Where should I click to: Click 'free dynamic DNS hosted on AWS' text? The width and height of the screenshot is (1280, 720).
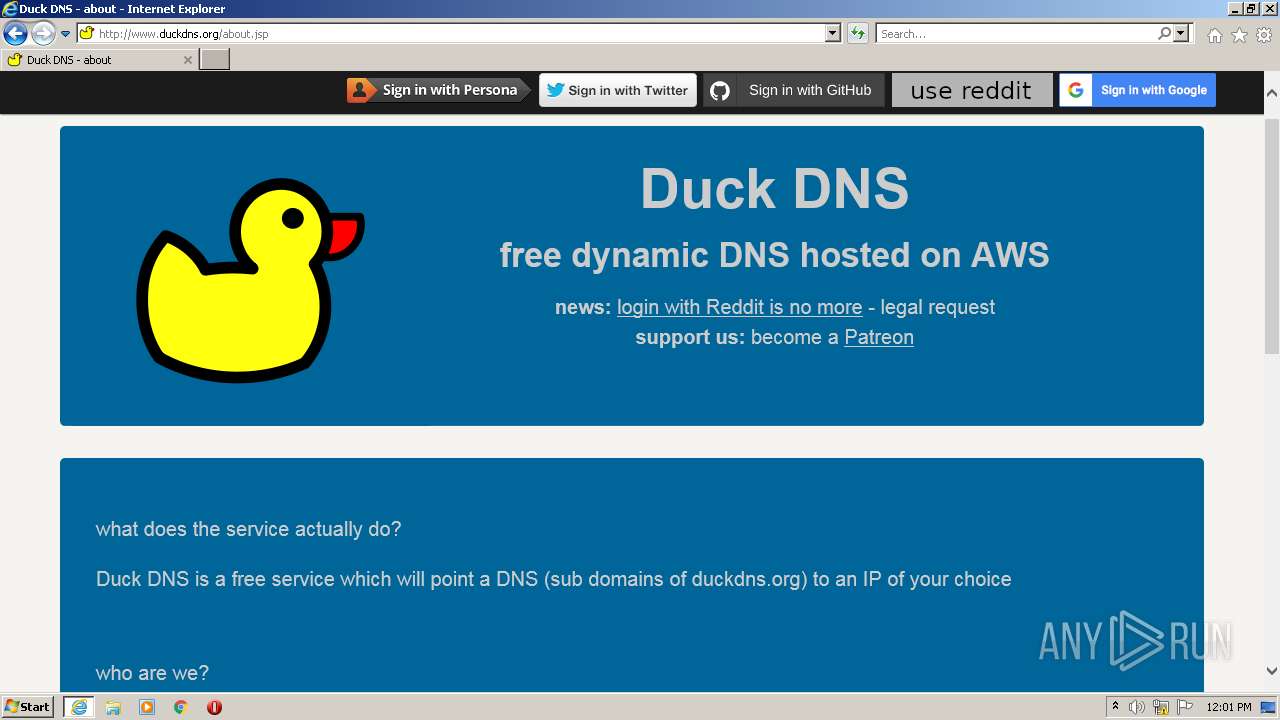pyautogui.click(x=774, y=255)
